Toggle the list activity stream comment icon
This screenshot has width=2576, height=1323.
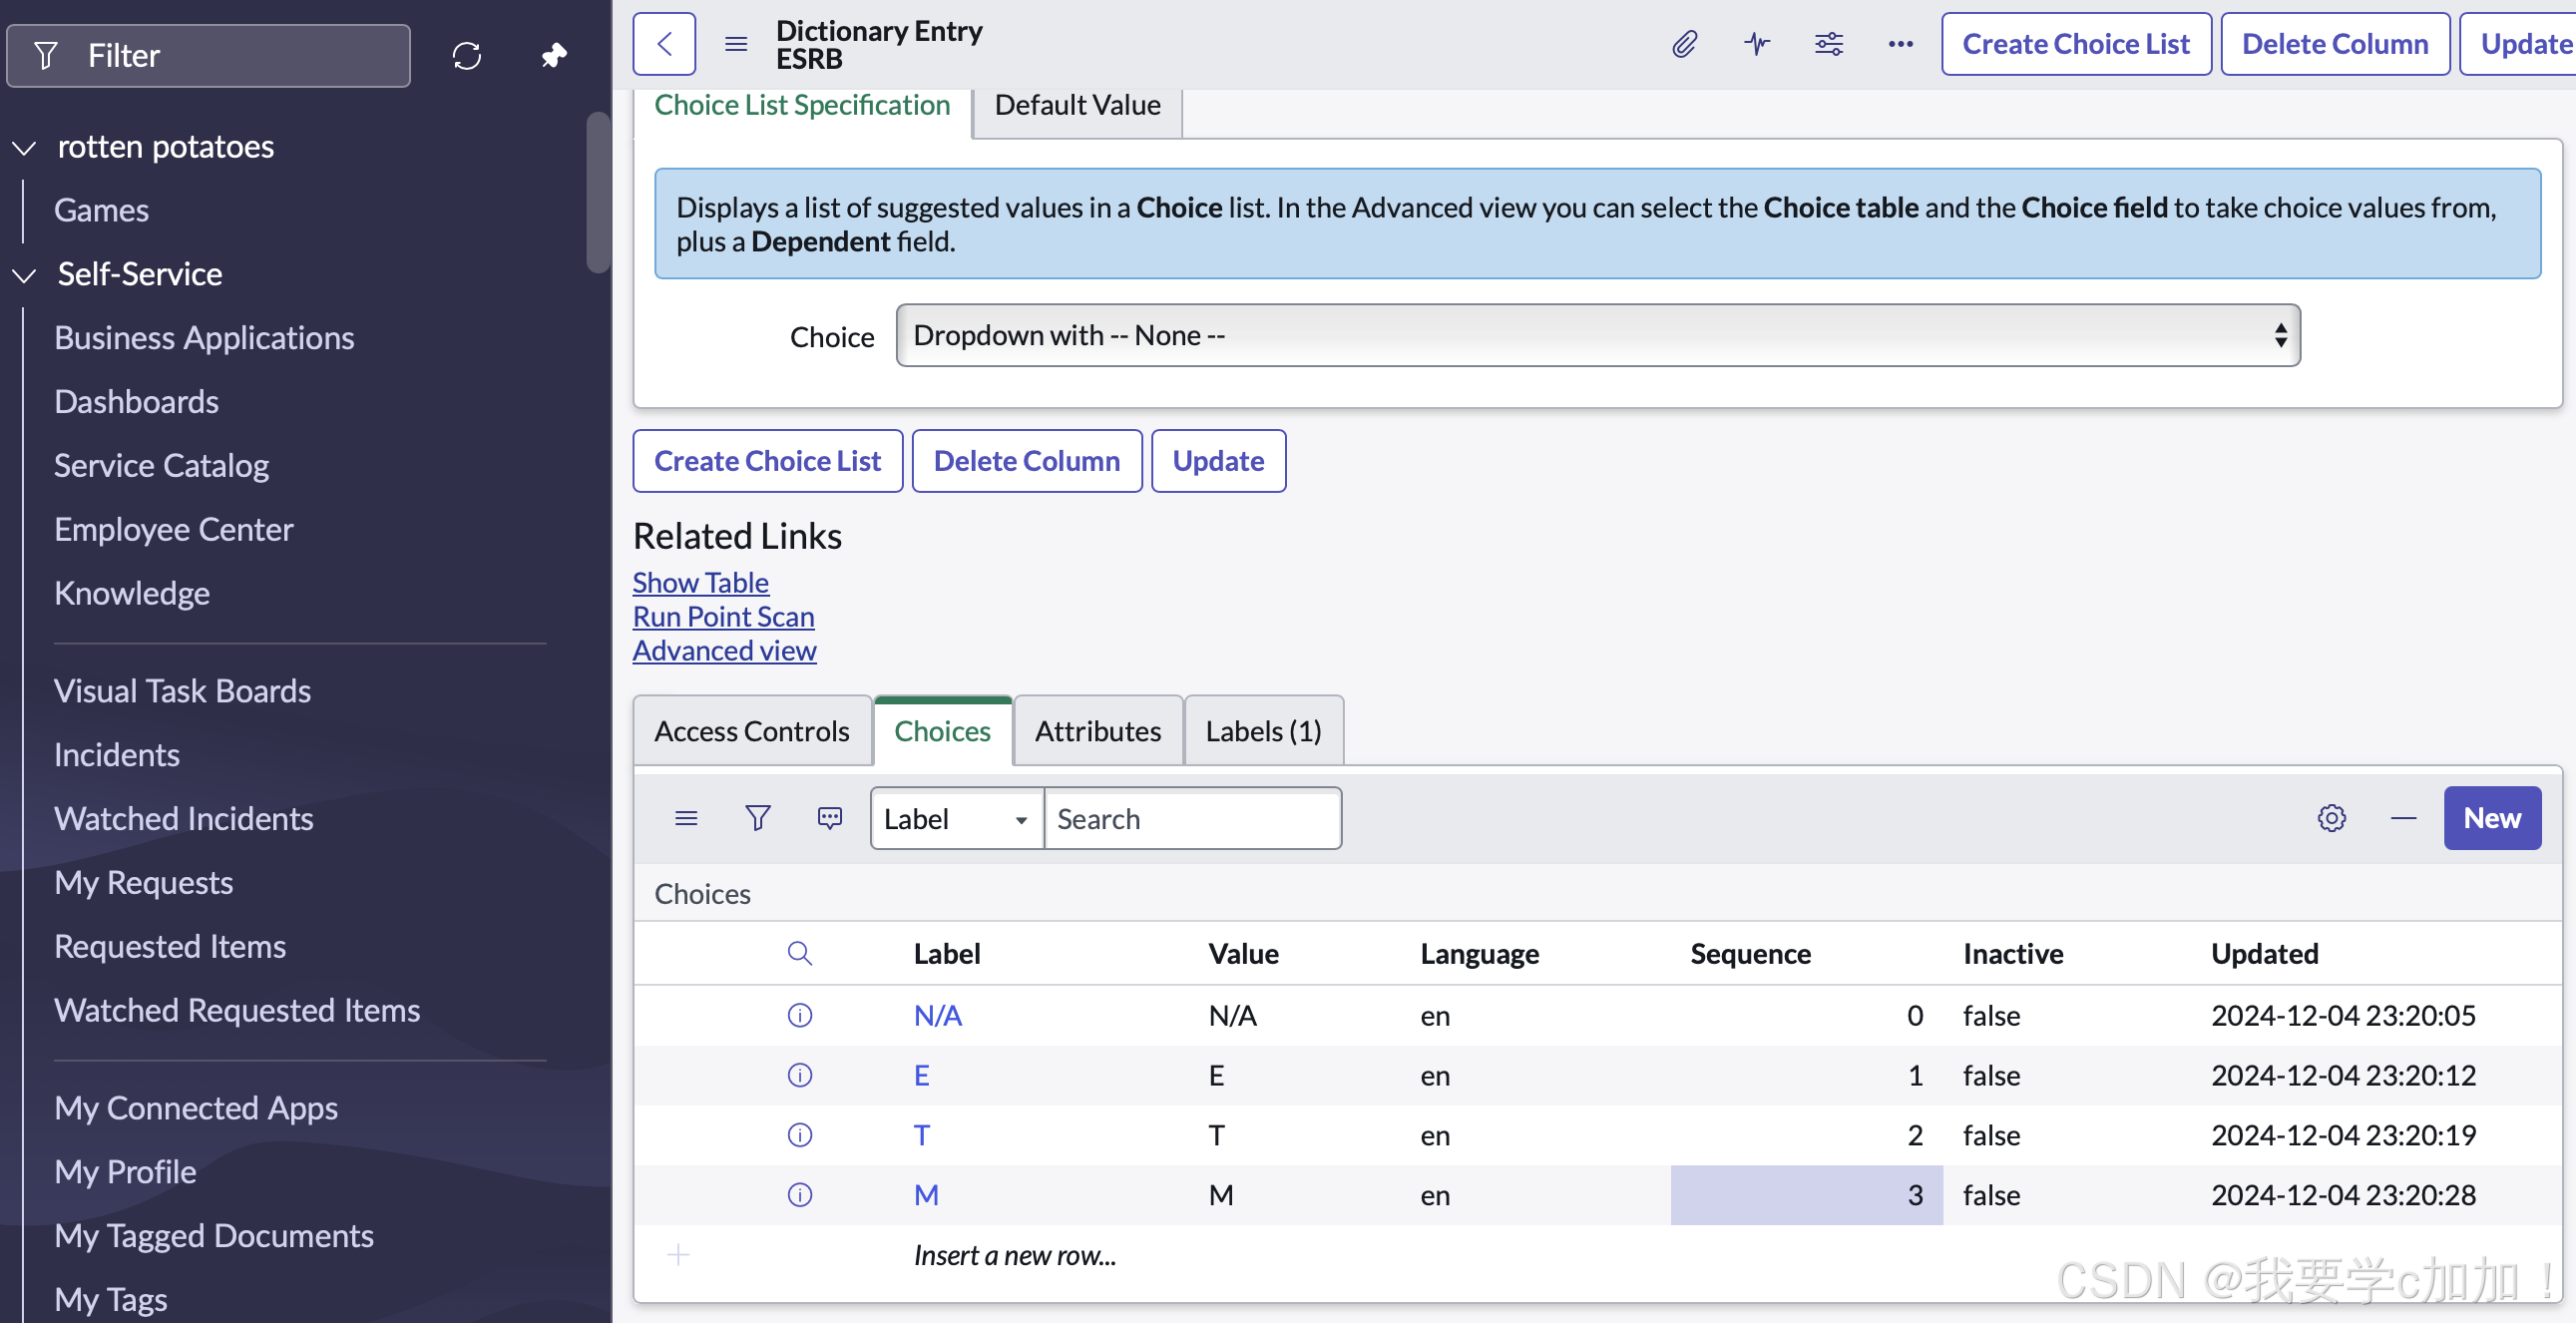(830, 818)
